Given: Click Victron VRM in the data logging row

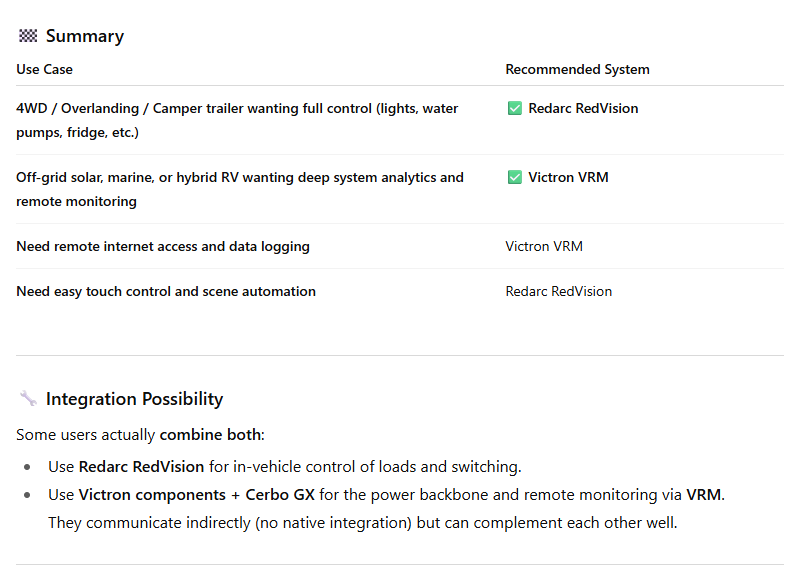Looking at the screenshot, I should (x=544, y=246).
